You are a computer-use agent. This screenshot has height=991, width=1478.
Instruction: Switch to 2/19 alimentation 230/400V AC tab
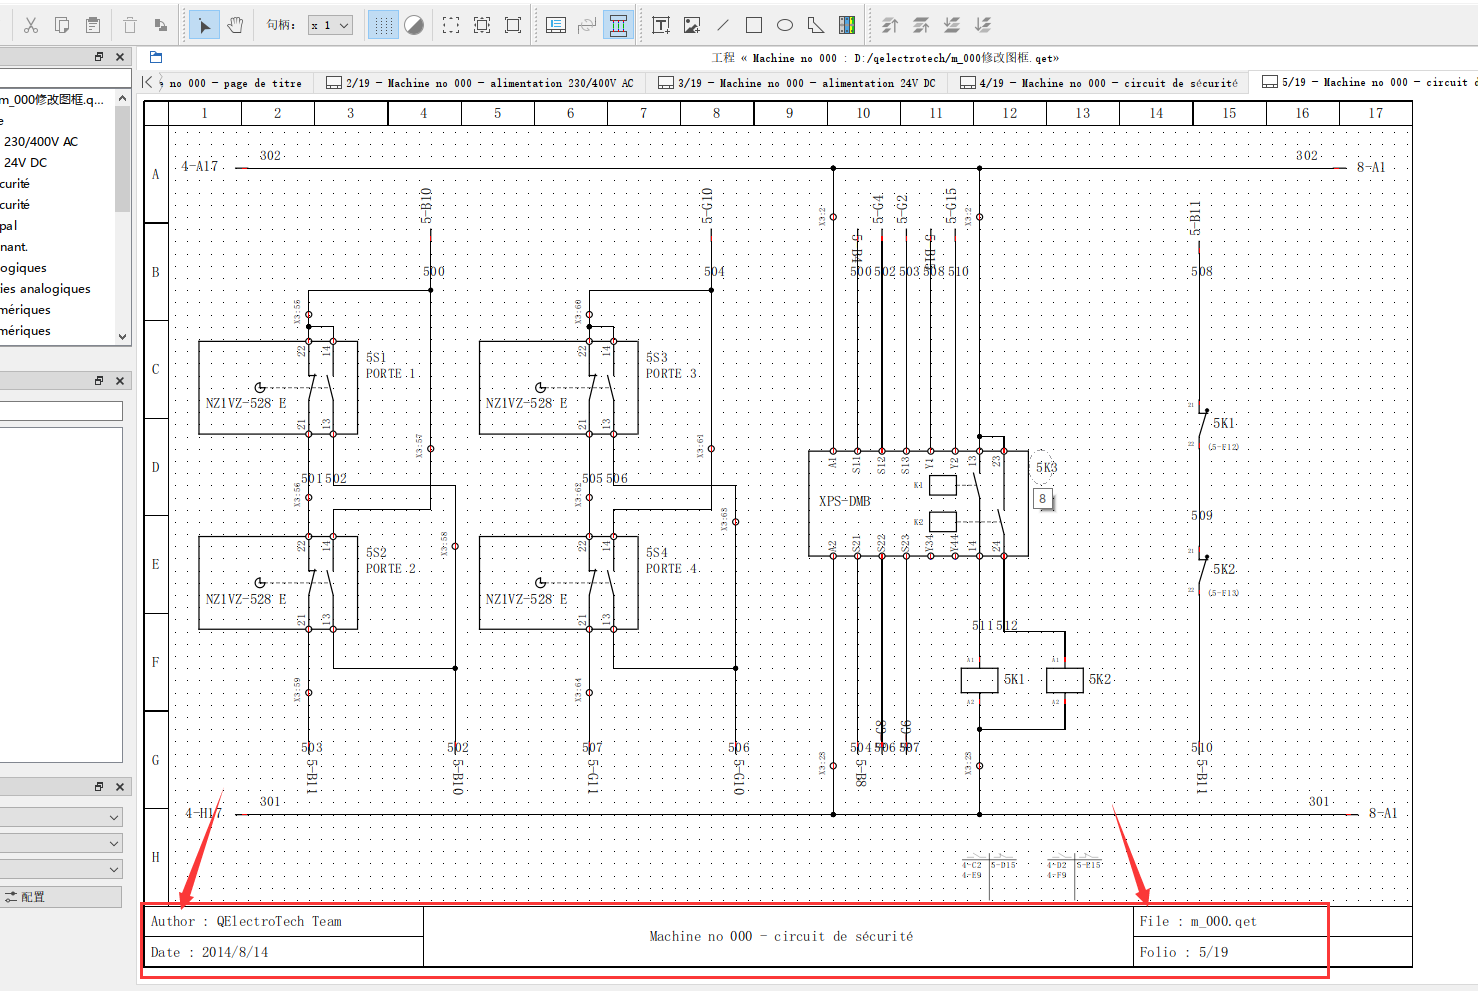coord(480,83)
